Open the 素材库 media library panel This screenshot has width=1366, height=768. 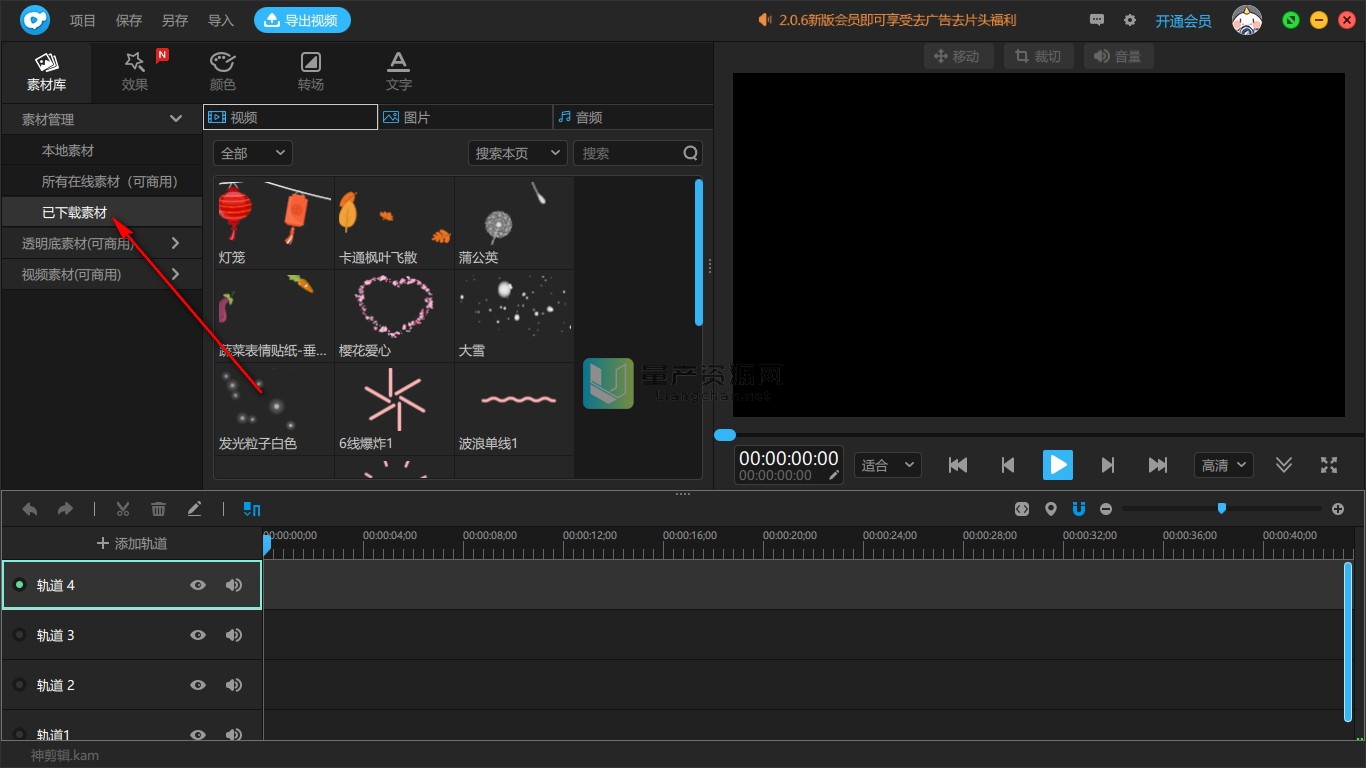[46, 72]
